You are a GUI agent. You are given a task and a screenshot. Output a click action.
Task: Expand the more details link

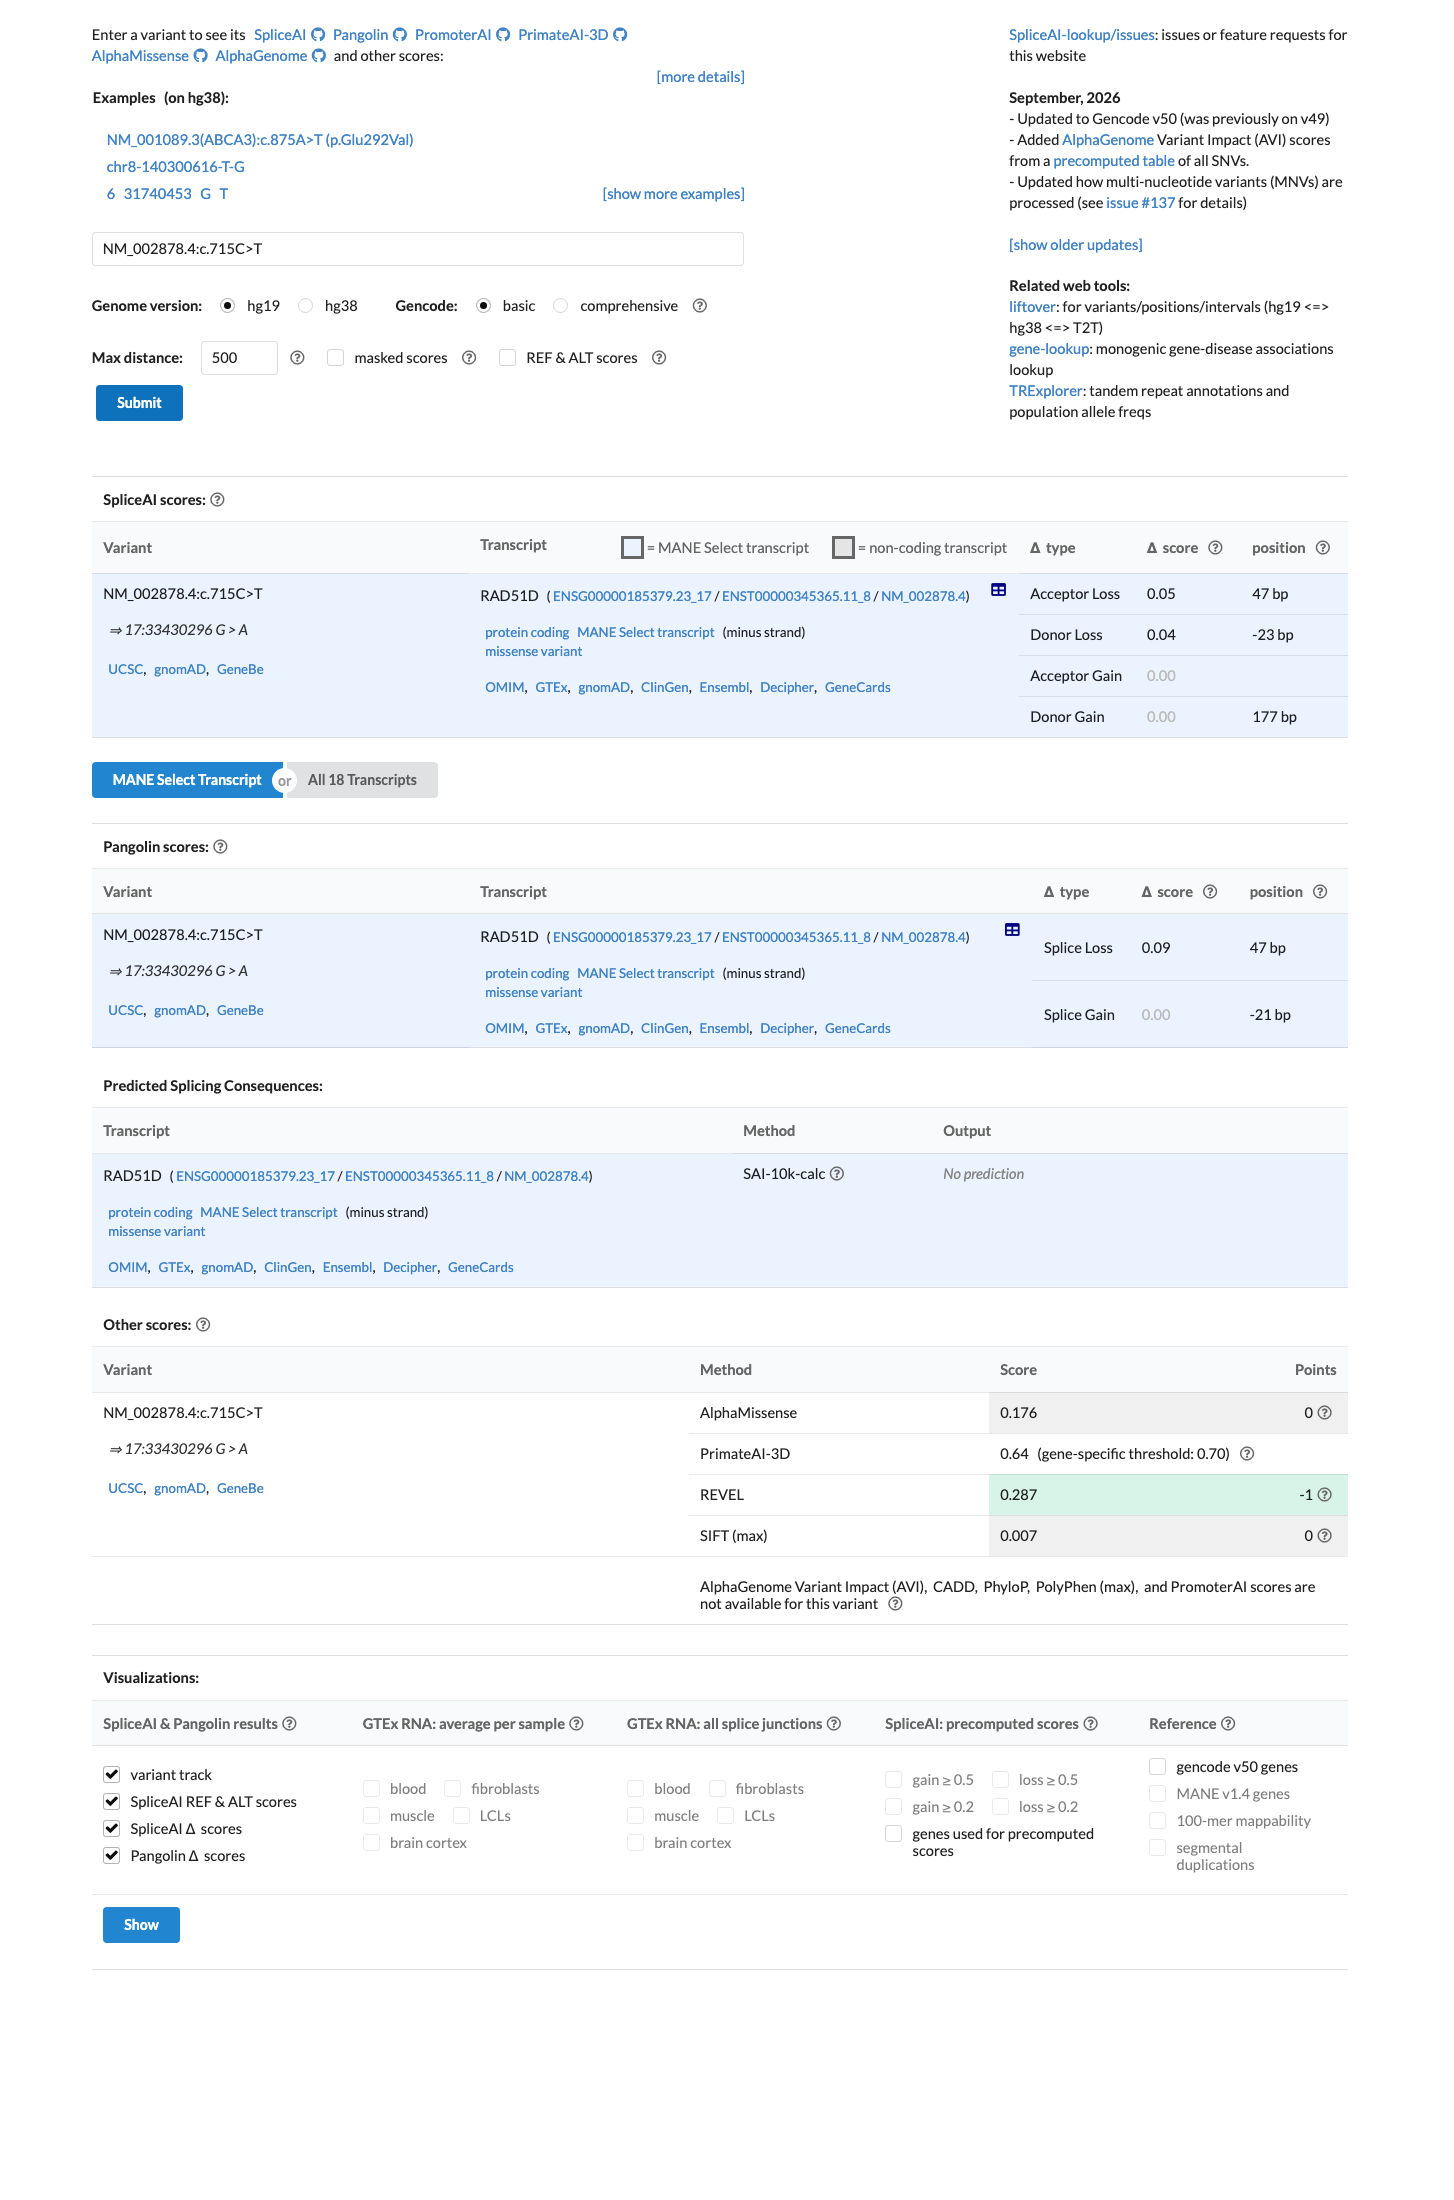point(700,77)
